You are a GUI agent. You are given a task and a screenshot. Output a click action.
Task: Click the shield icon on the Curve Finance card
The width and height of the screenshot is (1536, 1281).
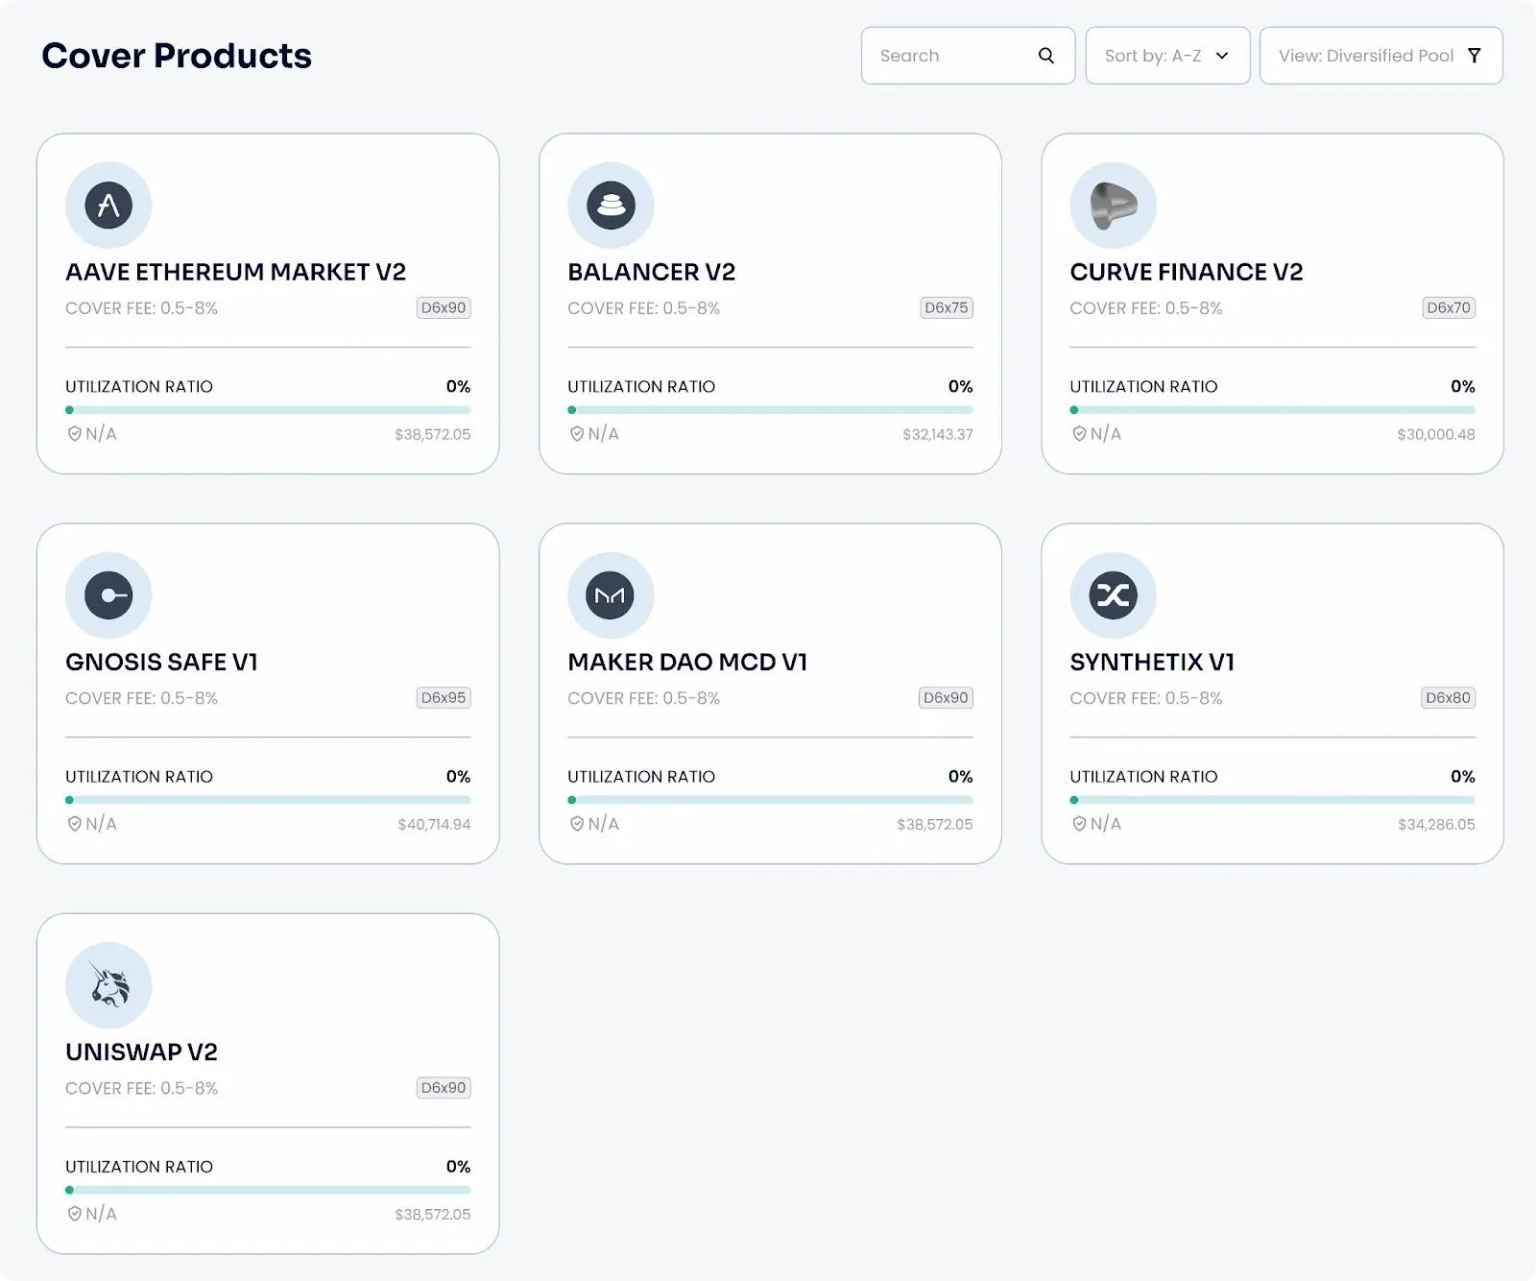pyautogui.click(x=1079, y=434)
